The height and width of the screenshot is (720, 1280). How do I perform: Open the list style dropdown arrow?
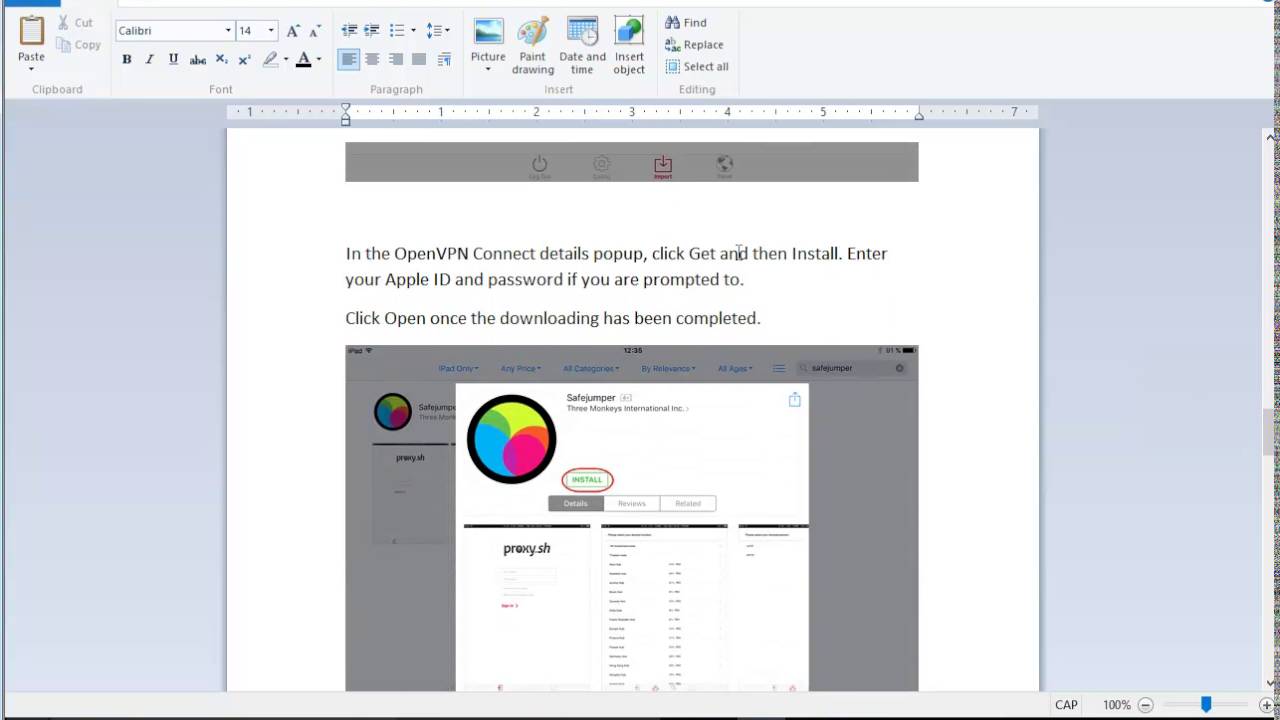413,31
